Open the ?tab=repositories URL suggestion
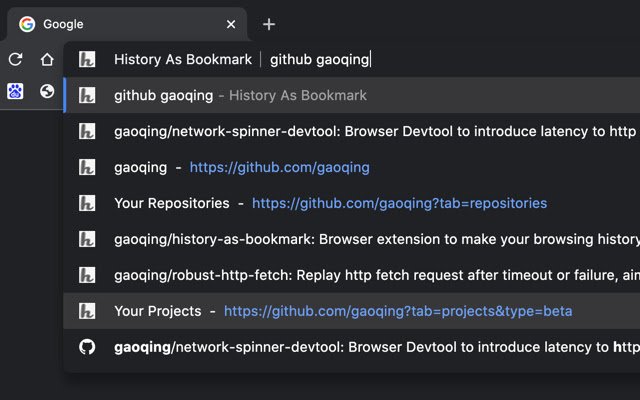640x400 pixels. tap(400, 203)
